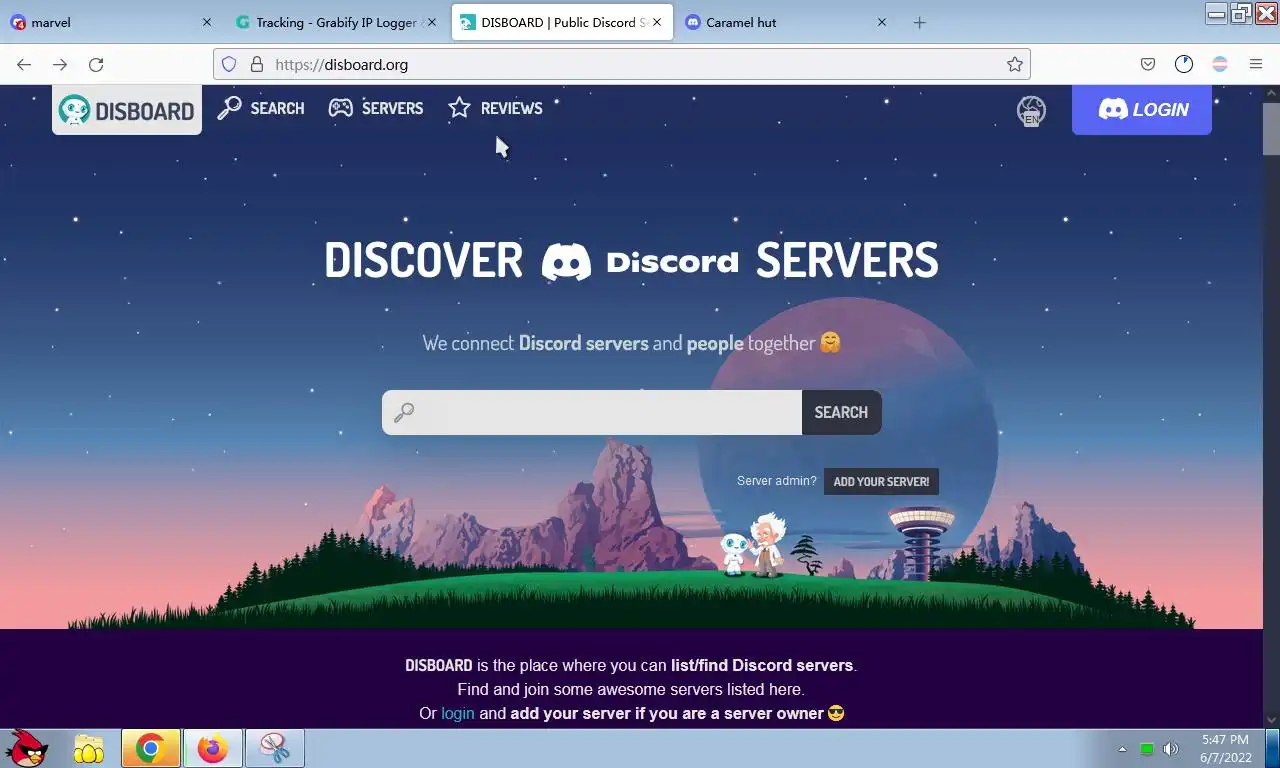Click the dark SEARCH button
This screenshot has height=768, width=1280.
(x=841, y=412)
